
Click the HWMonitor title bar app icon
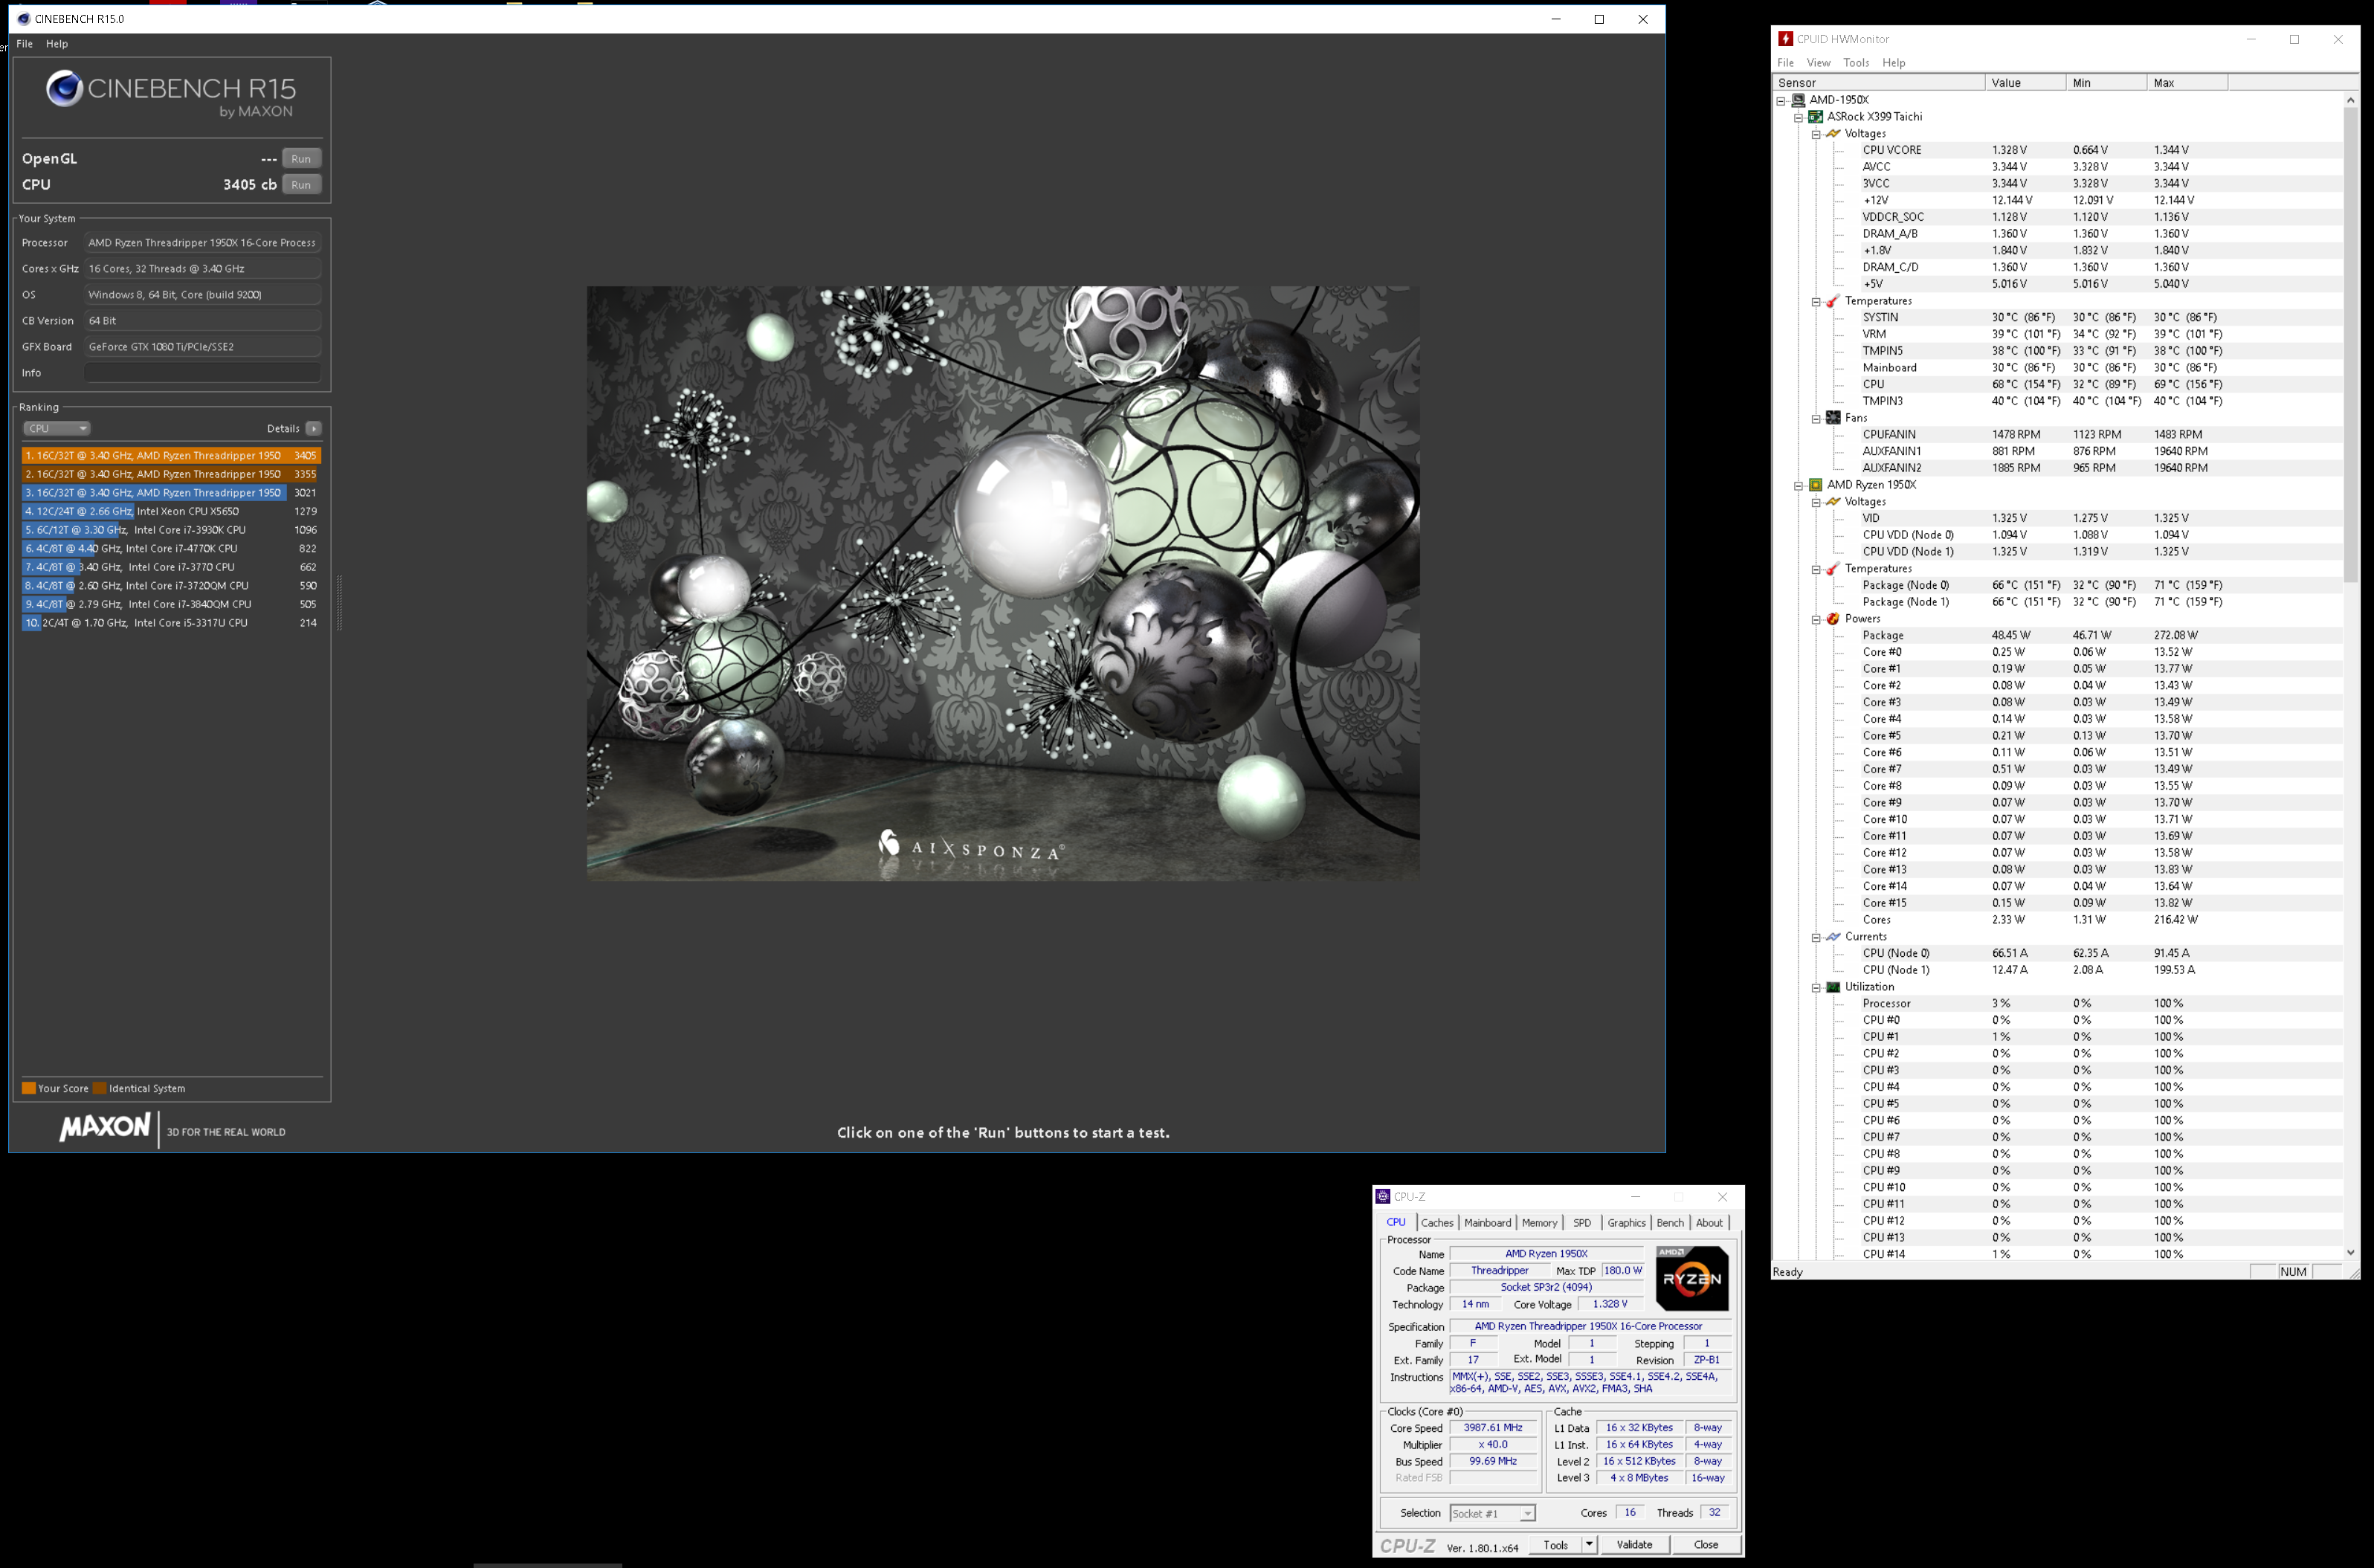(x=1785, y=39)
